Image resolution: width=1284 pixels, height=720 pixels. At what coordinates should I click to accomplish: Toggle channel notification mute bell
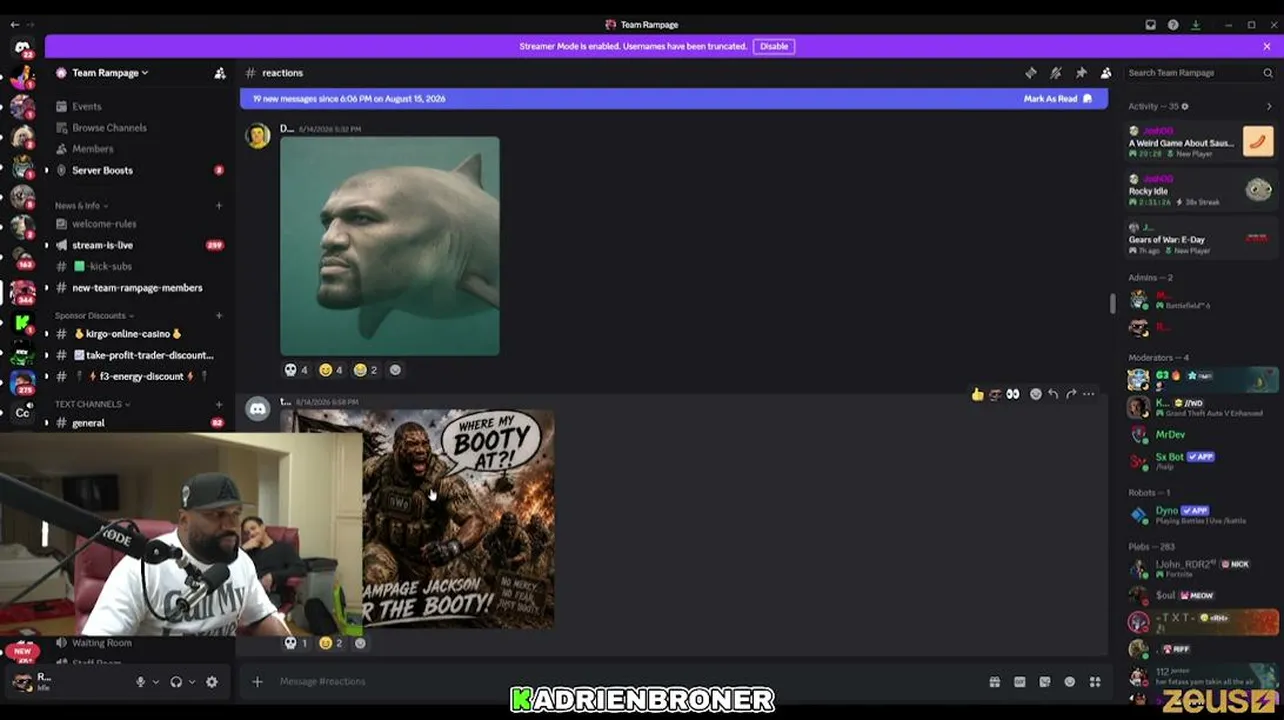click(x=1056, y=73)
